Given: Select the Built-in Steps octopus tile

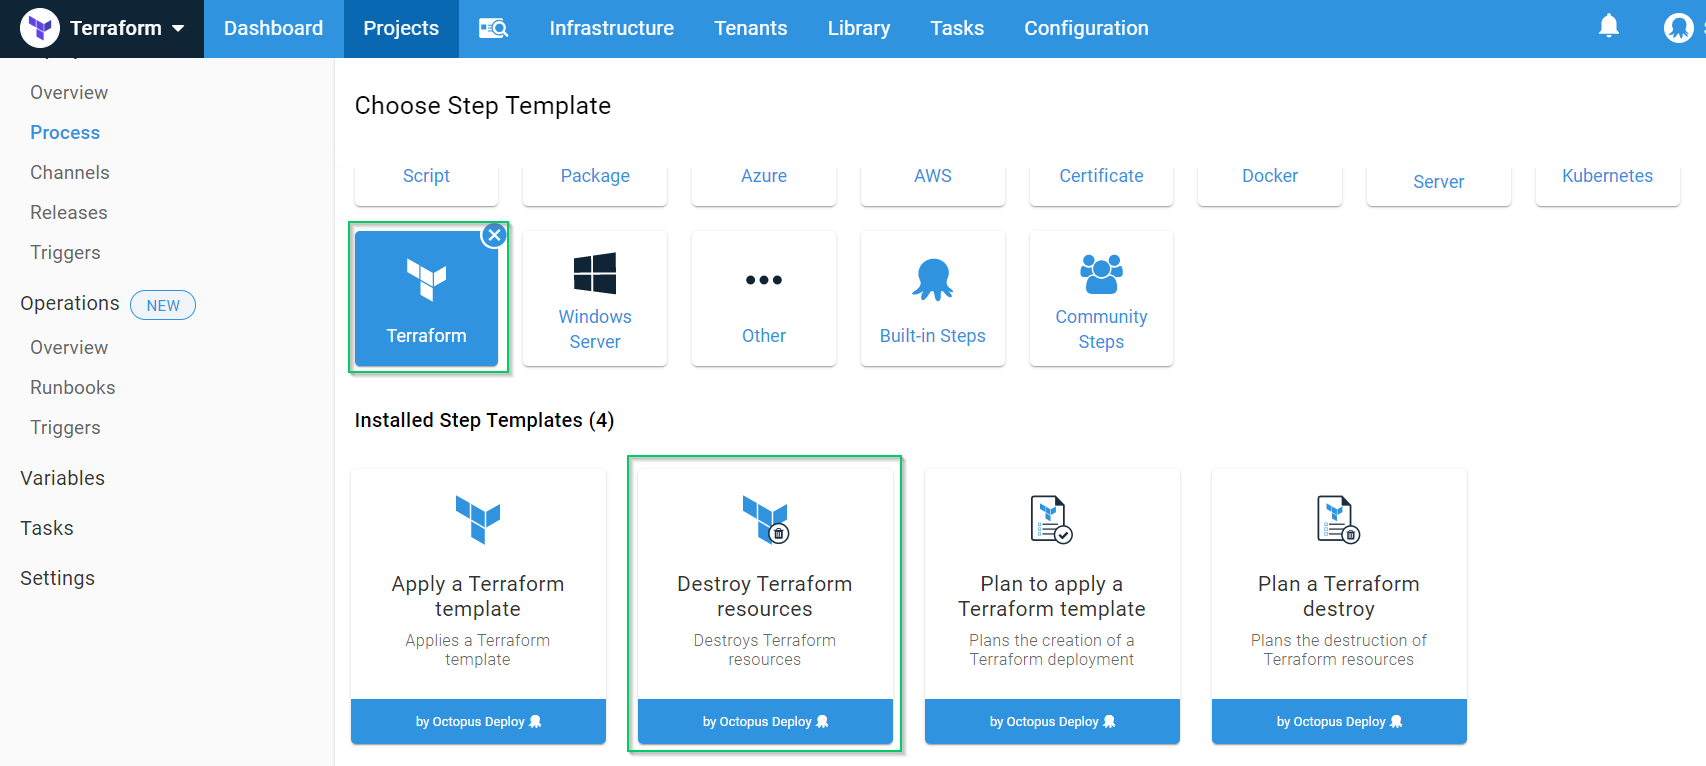Looking at the screenshot, I should 932,299.
